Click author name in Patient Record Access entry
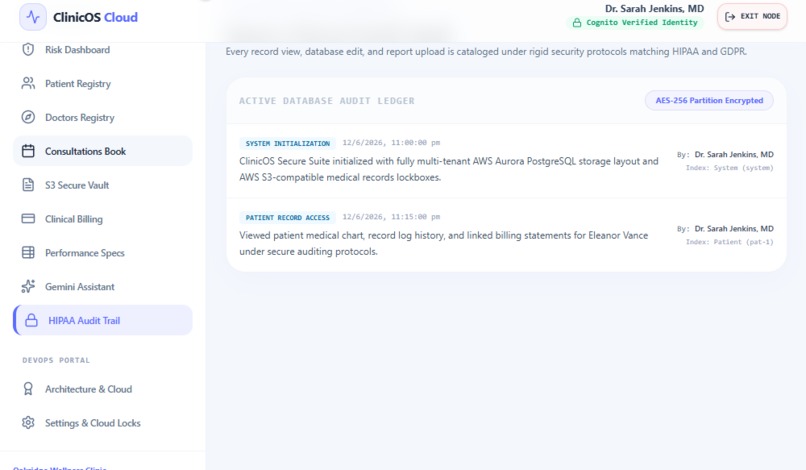The height and width of the screenshot is (470, 806). [x=734, y=228]
